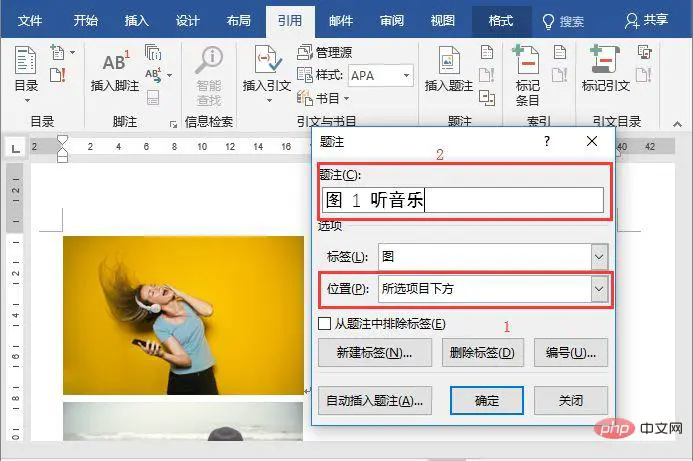Open the 位置 position dropdown
Viewport: 693px width, 461px height.
(599, 289)
